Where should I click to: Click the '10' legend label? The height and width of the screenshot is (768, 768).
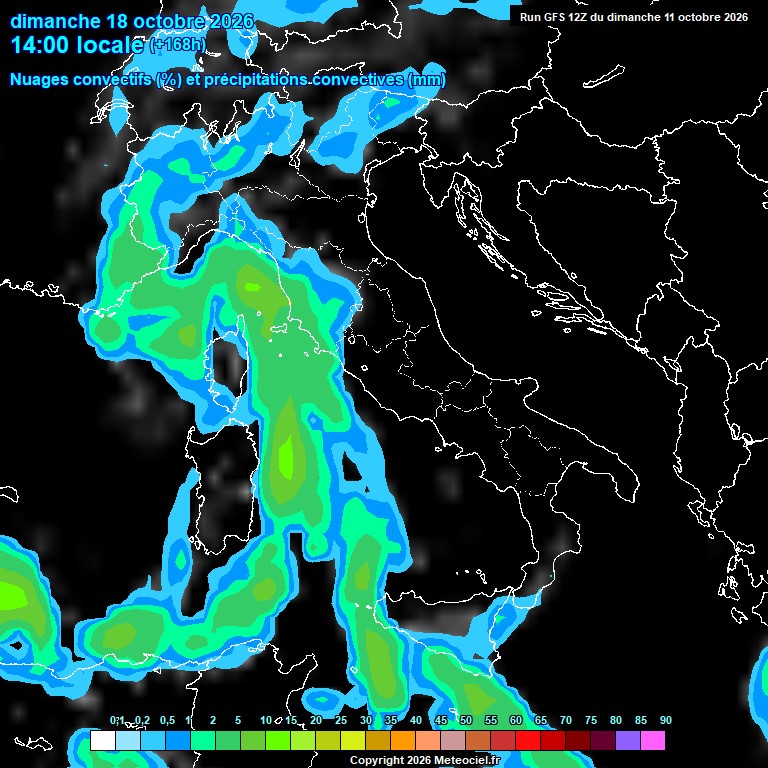click(266, 720)
